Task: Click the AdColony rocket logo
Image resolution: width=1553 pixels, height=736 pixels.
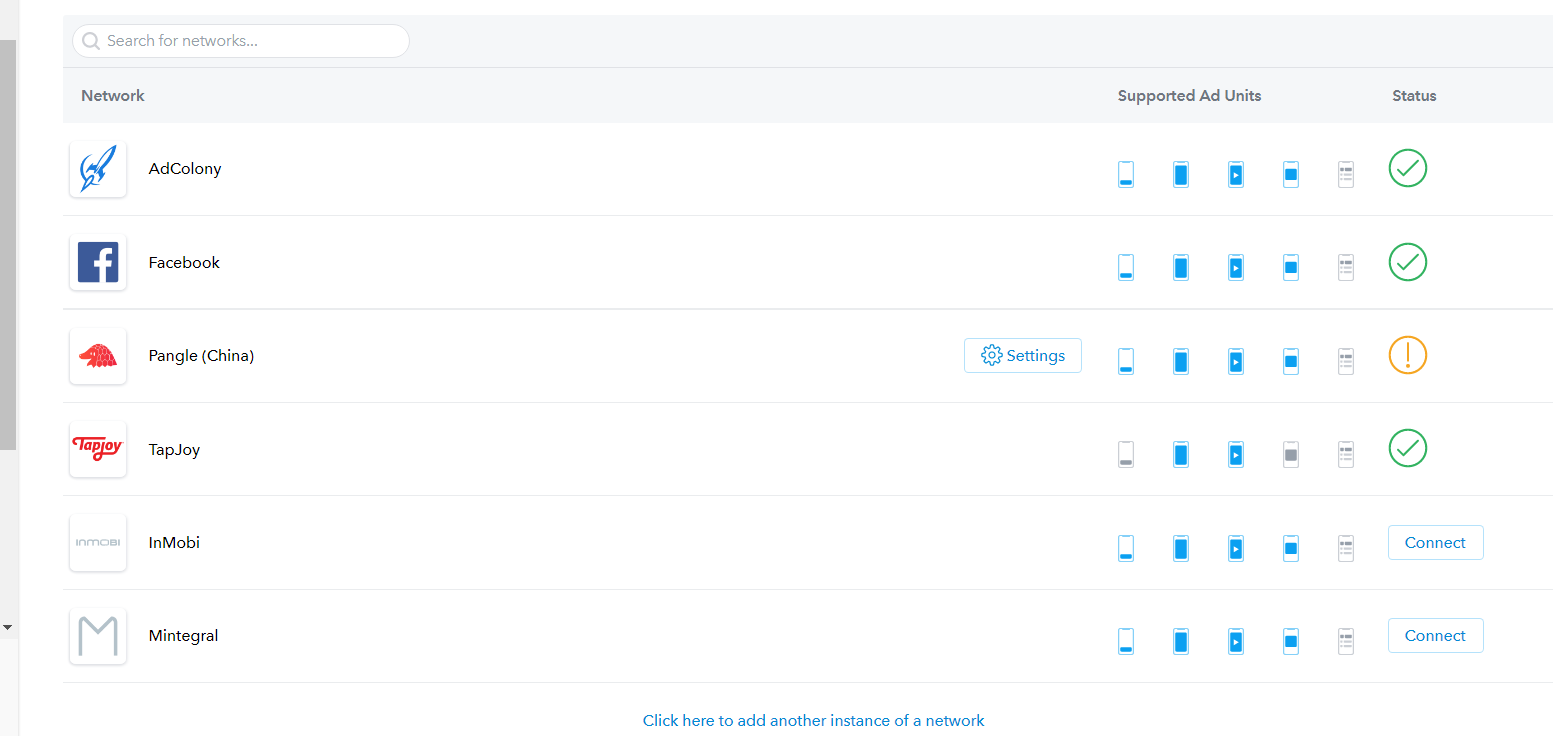Action: pyautogui.click(x=98, y=169)
